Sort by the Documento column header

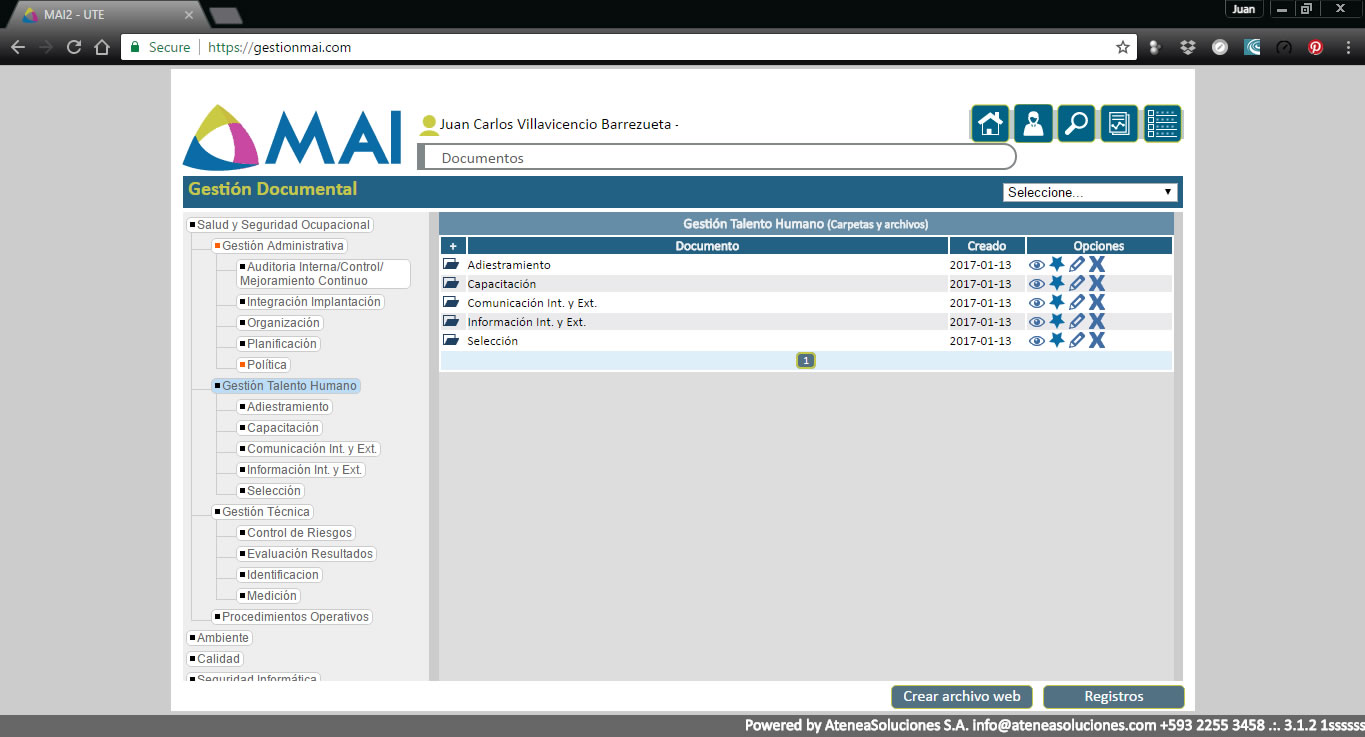[x=707, y=246]
